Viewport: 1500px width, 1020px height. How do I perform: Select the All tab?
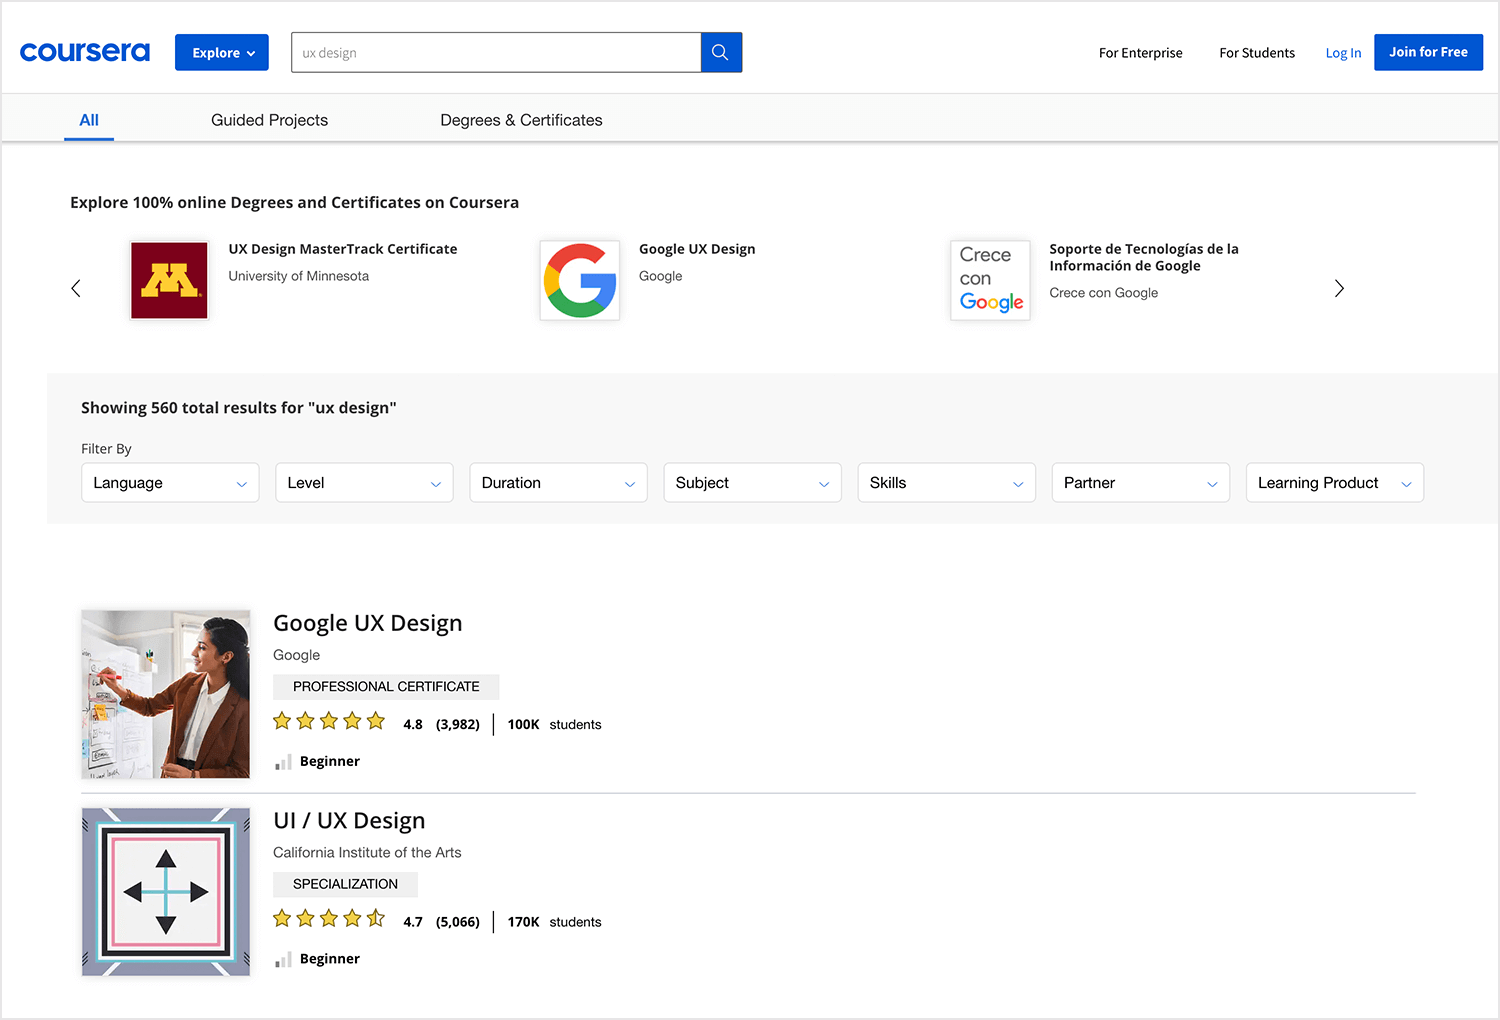tap(89, 120)
